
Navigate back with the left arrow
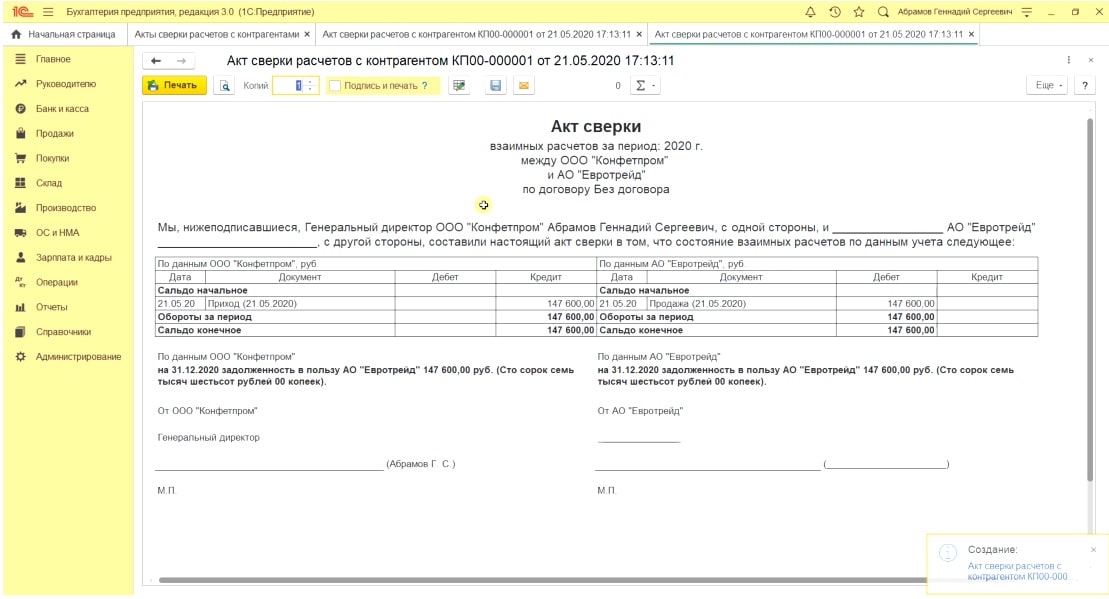(x=156, y=61)
